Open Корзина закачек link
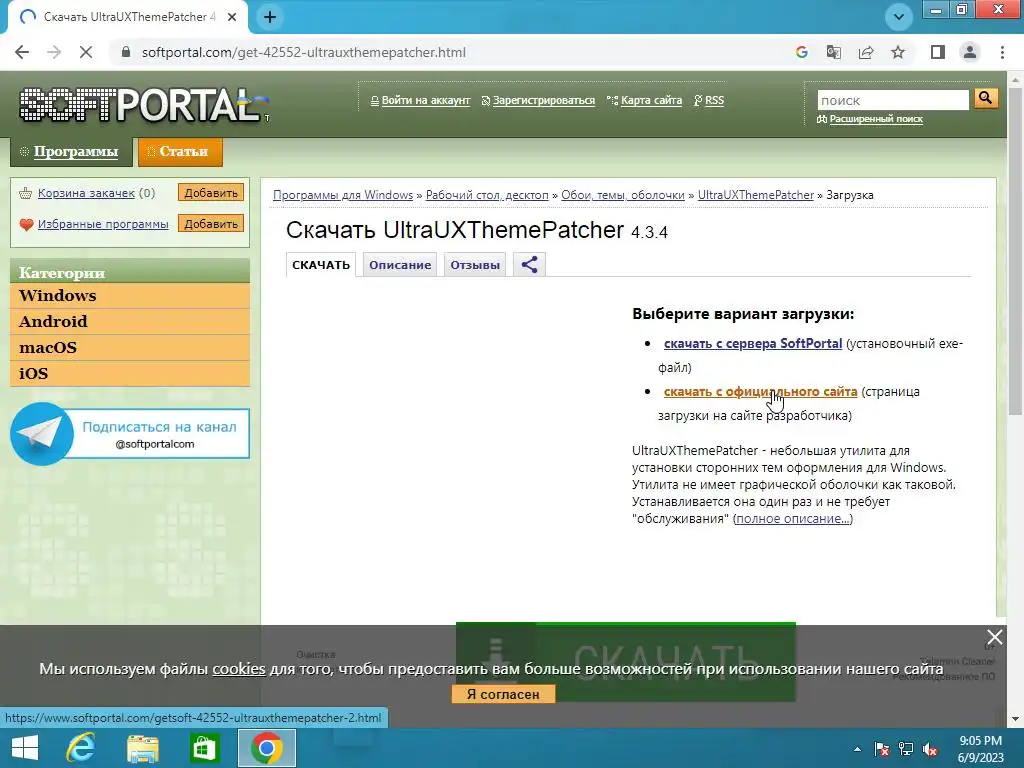The height and width of the screenshot is (768, 1024). pos(86,193)
